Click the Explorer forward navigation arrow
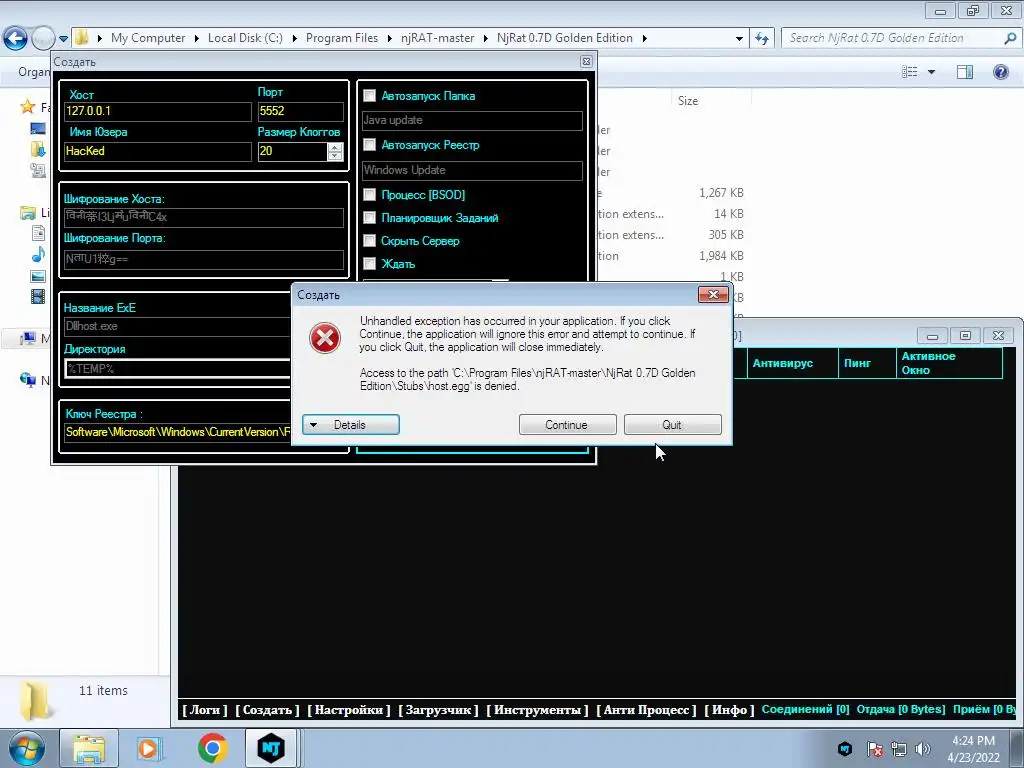Screen dimensions: 1024x768 point(43,38)
